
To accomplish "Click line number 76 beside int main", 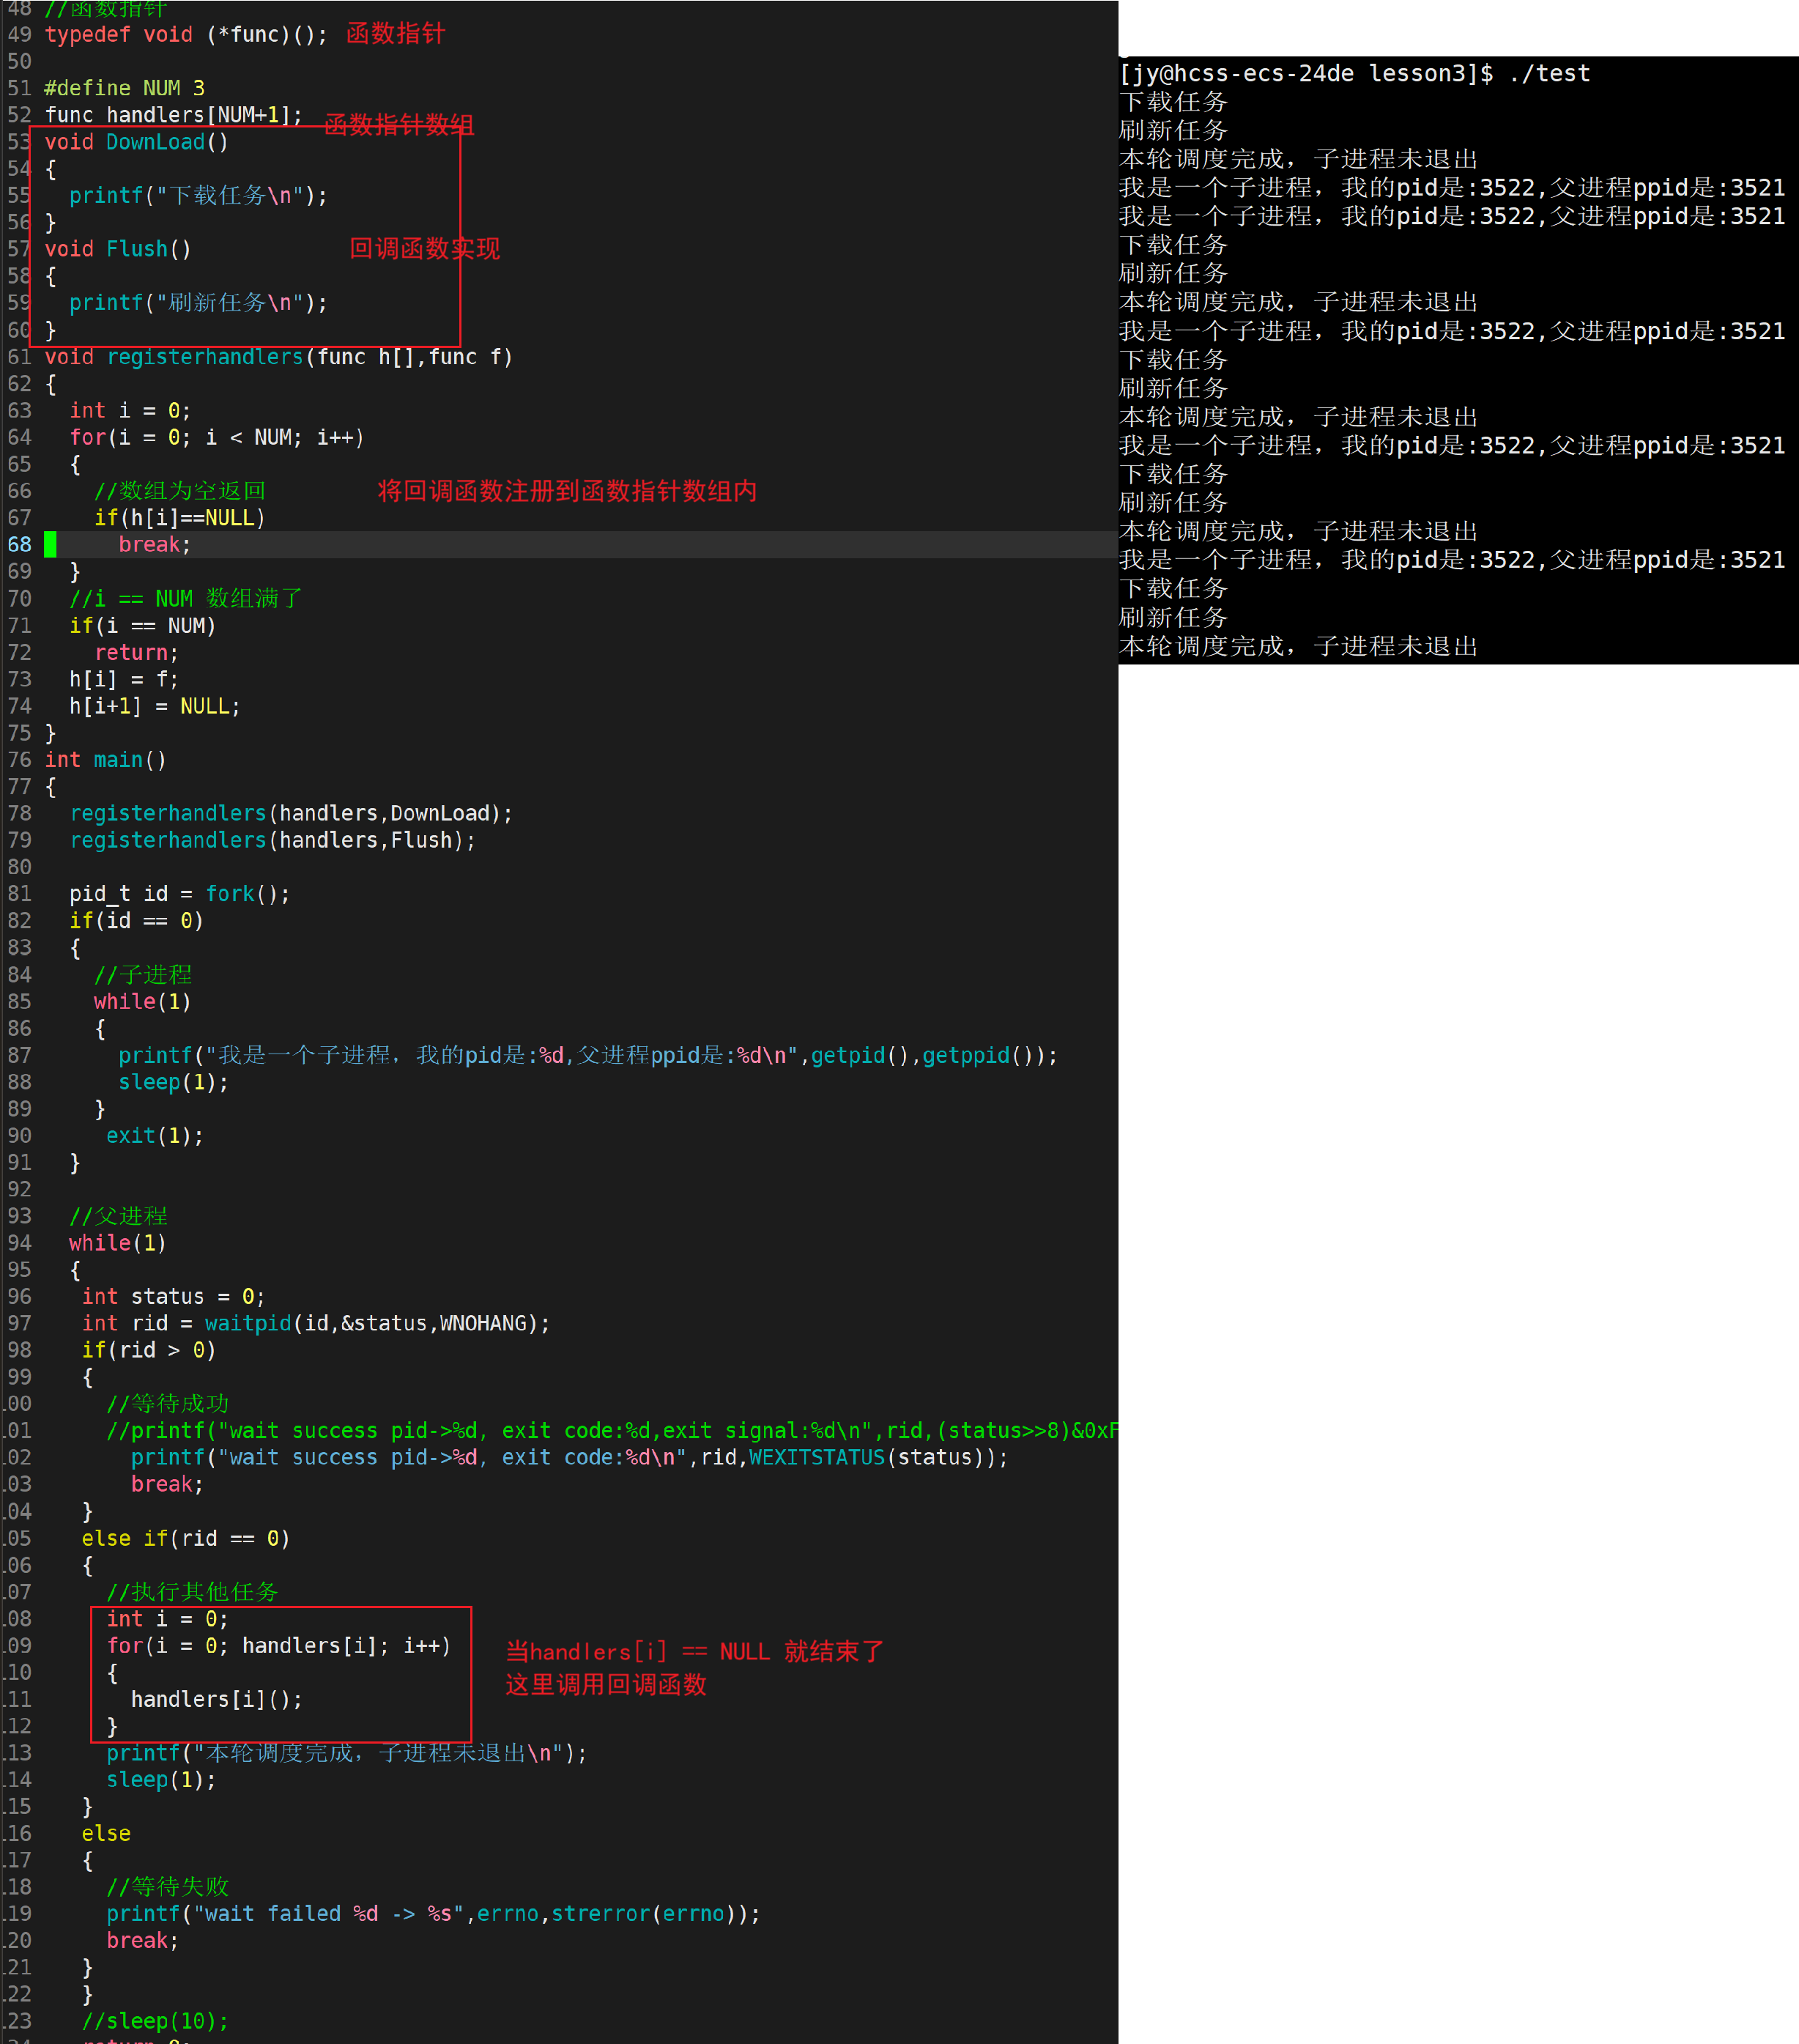I will 19,760.
